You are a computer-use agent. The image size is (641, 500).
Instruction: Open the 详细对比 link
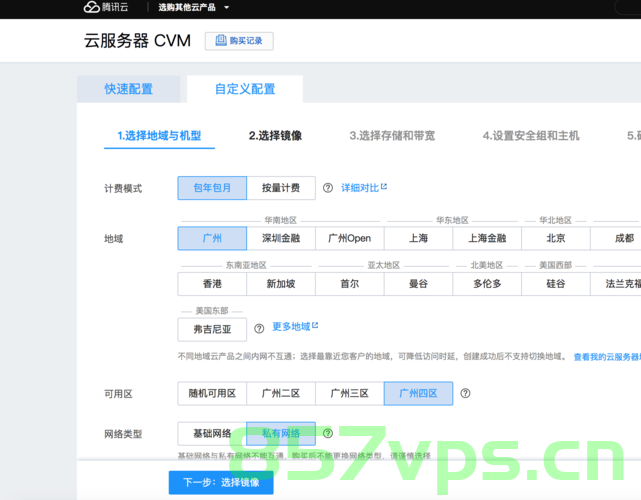tap(364, 188)
